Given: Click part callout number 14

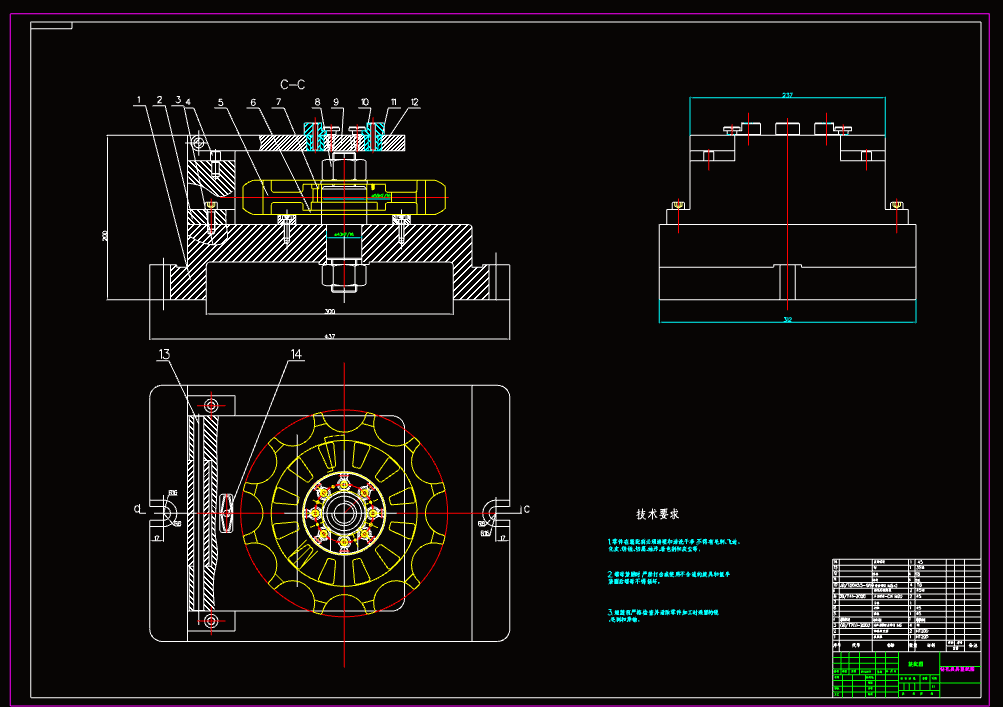Looking at the screenshot, I should (x=296, y=354).
